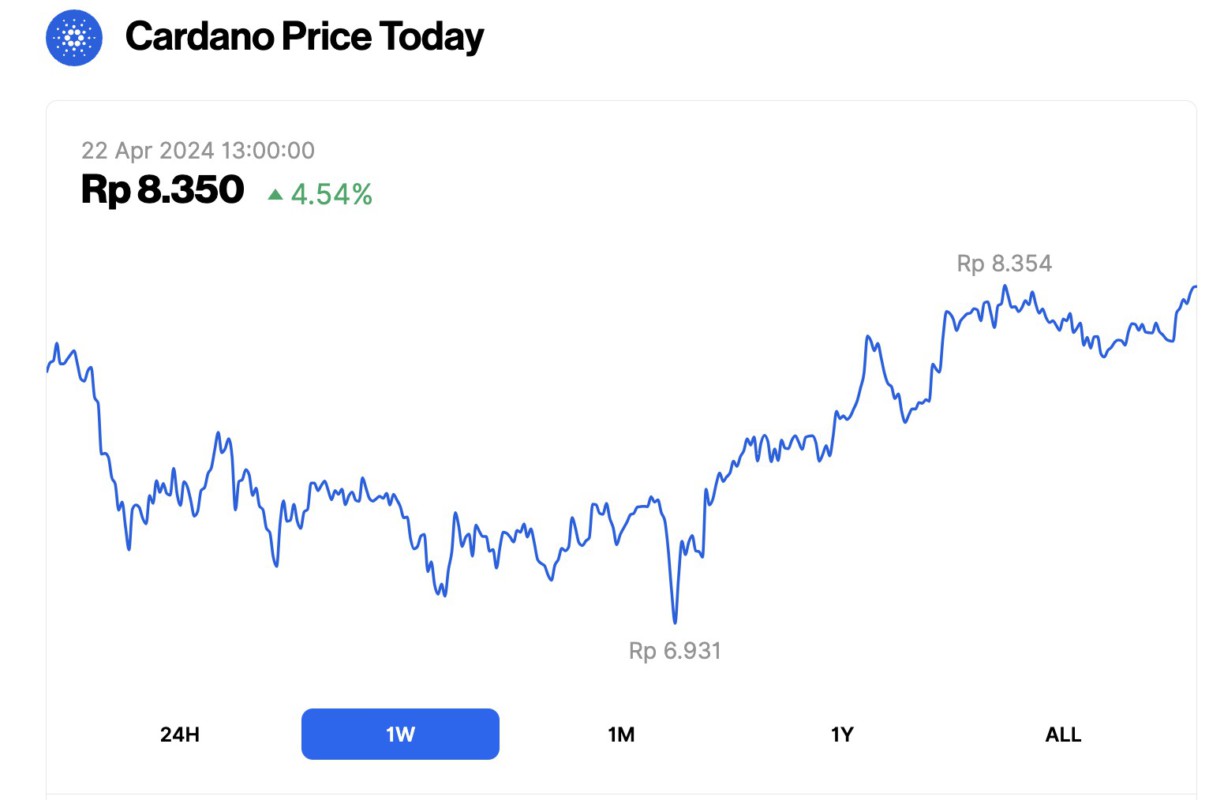The width and height of the screenshot is (1209, 800).
Task: Click the green upward triangle indicator
Action: tap(275, 194)
